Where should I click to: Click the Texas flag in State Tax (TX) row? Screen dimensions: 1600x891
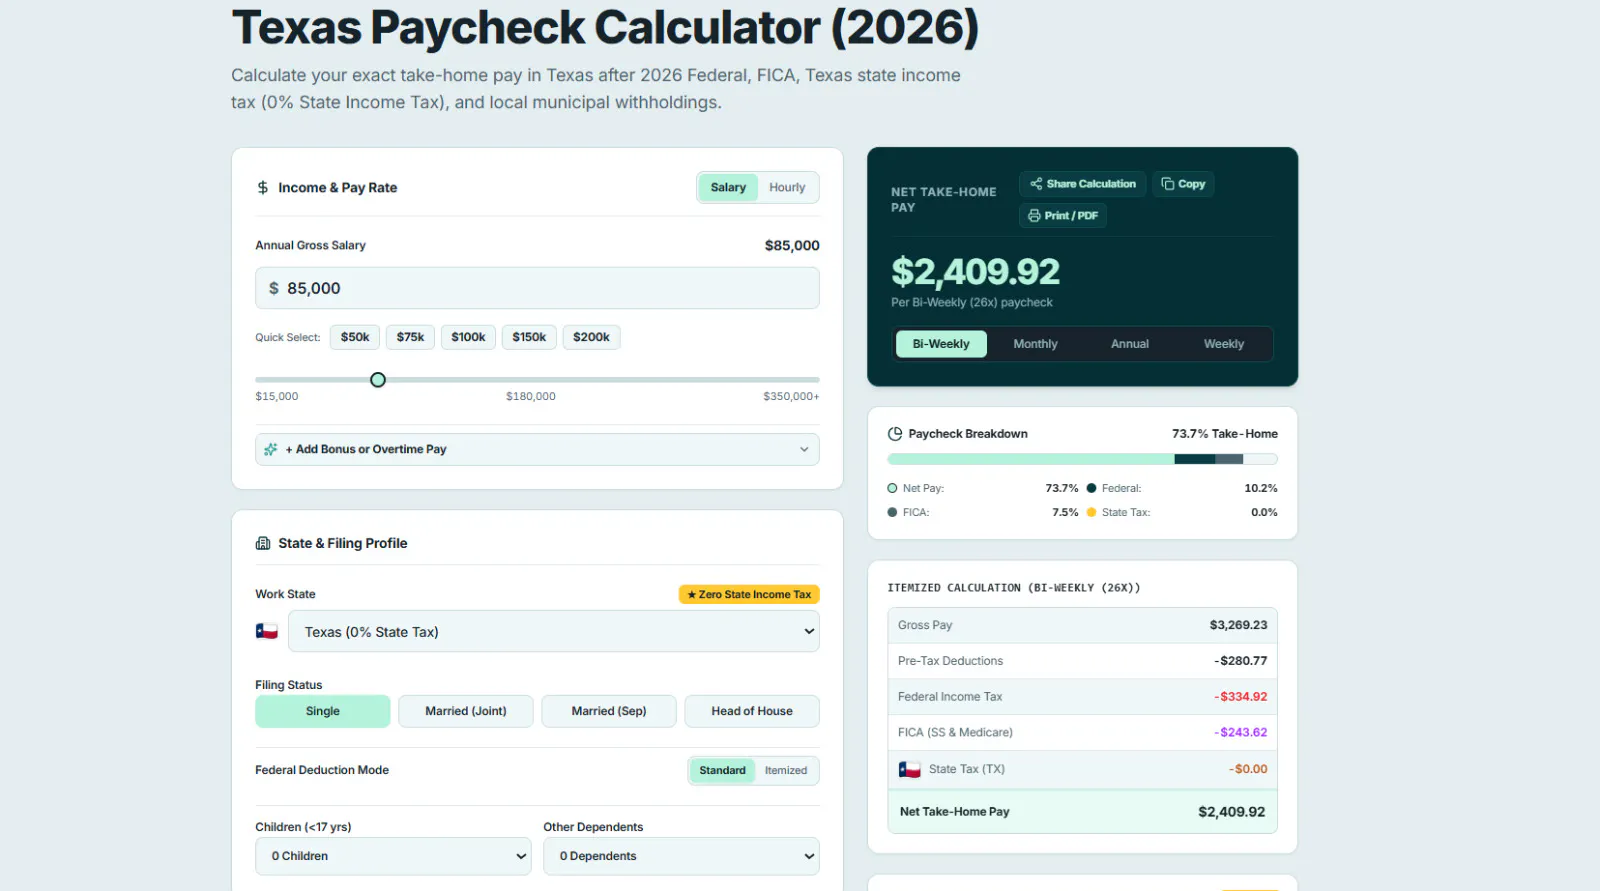click(910, 769)
